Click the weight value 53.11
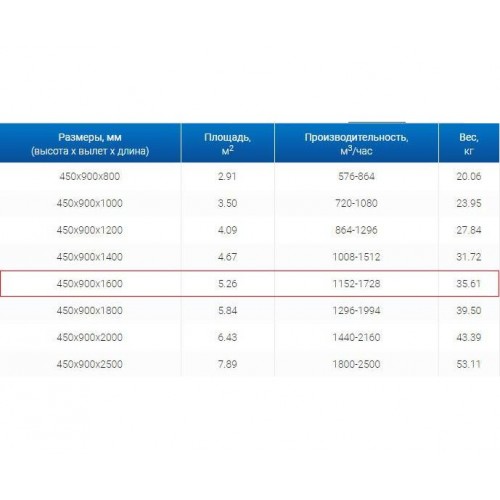The image size is (500, 500). pyautogui.click(x=469, y=364)
